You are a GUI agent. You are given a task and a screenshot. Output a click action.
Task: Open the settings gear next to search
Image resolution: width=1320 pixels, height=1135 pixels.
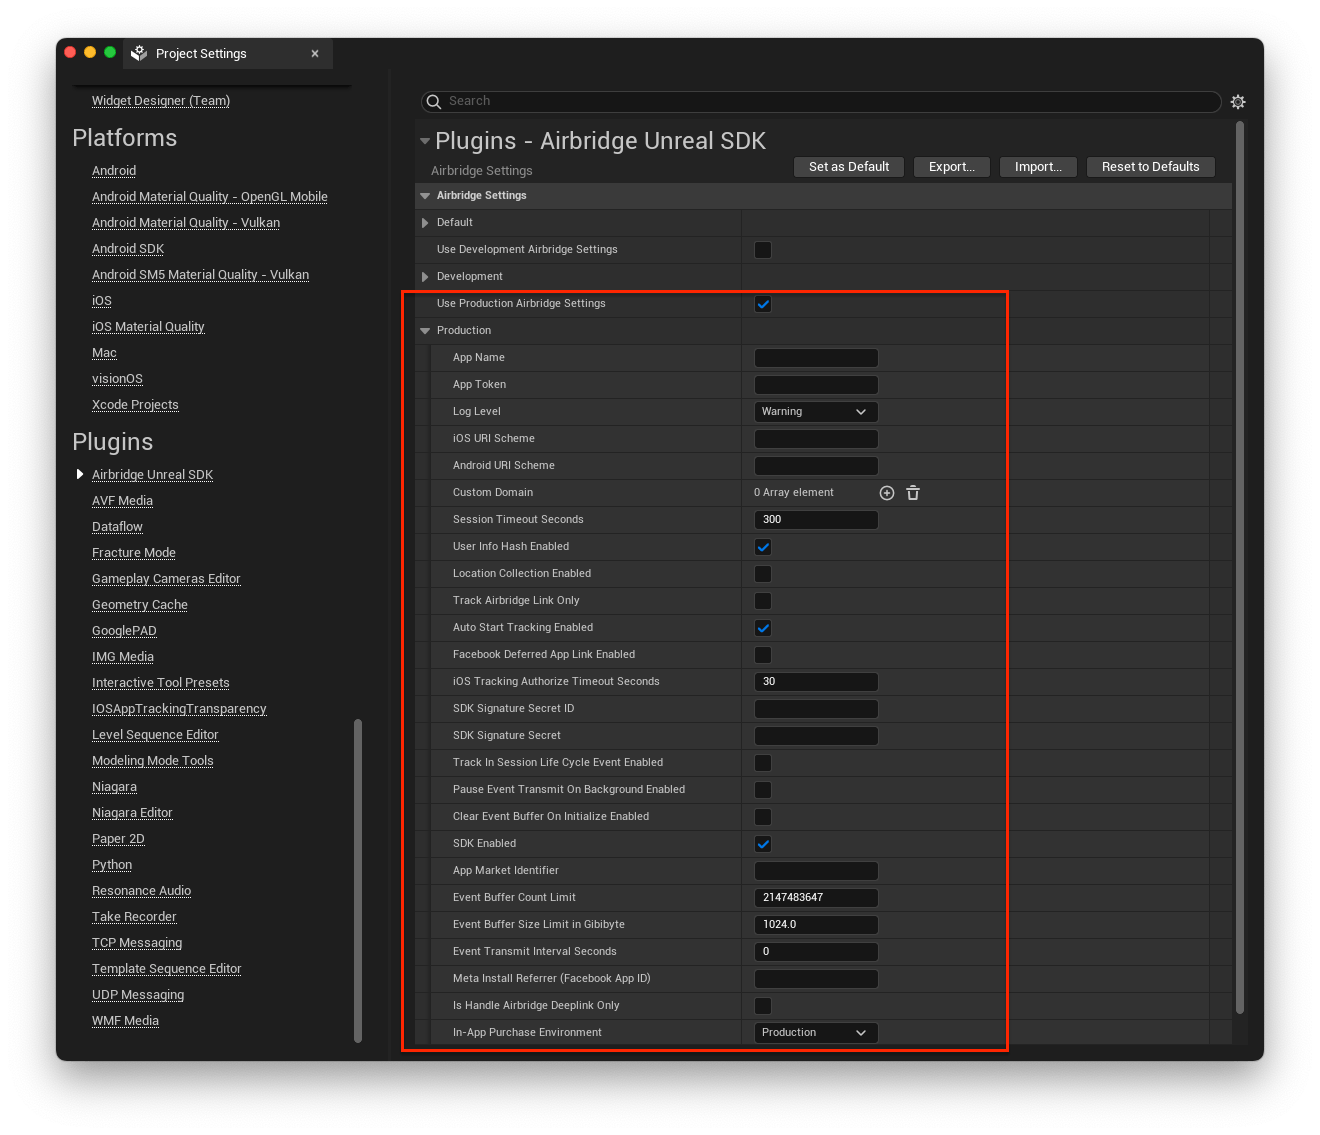(1238, 102)
